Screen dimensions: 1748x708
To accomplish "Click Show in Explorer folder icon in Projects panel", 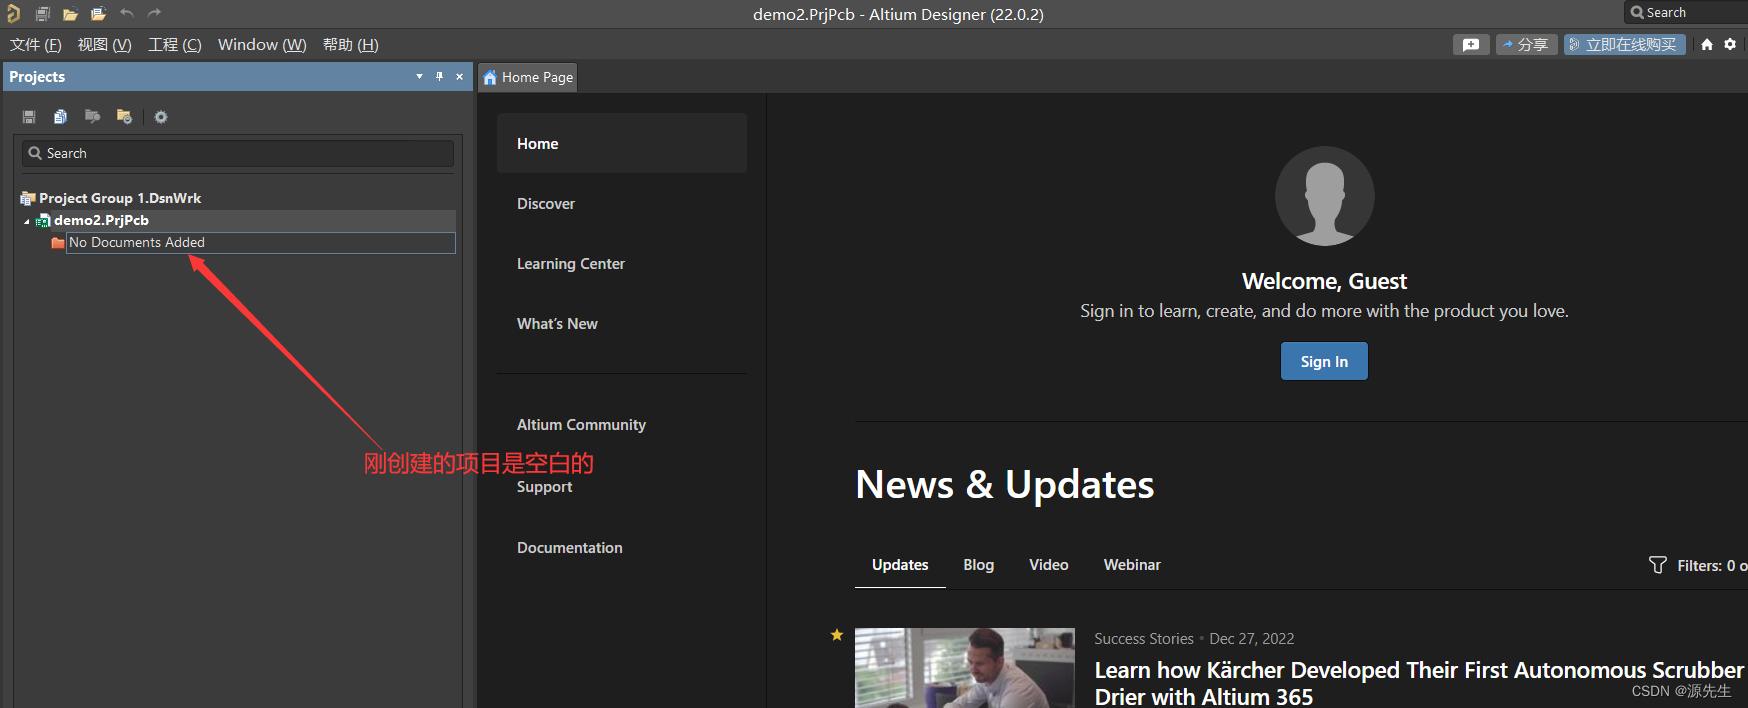I will coord(92,117).
